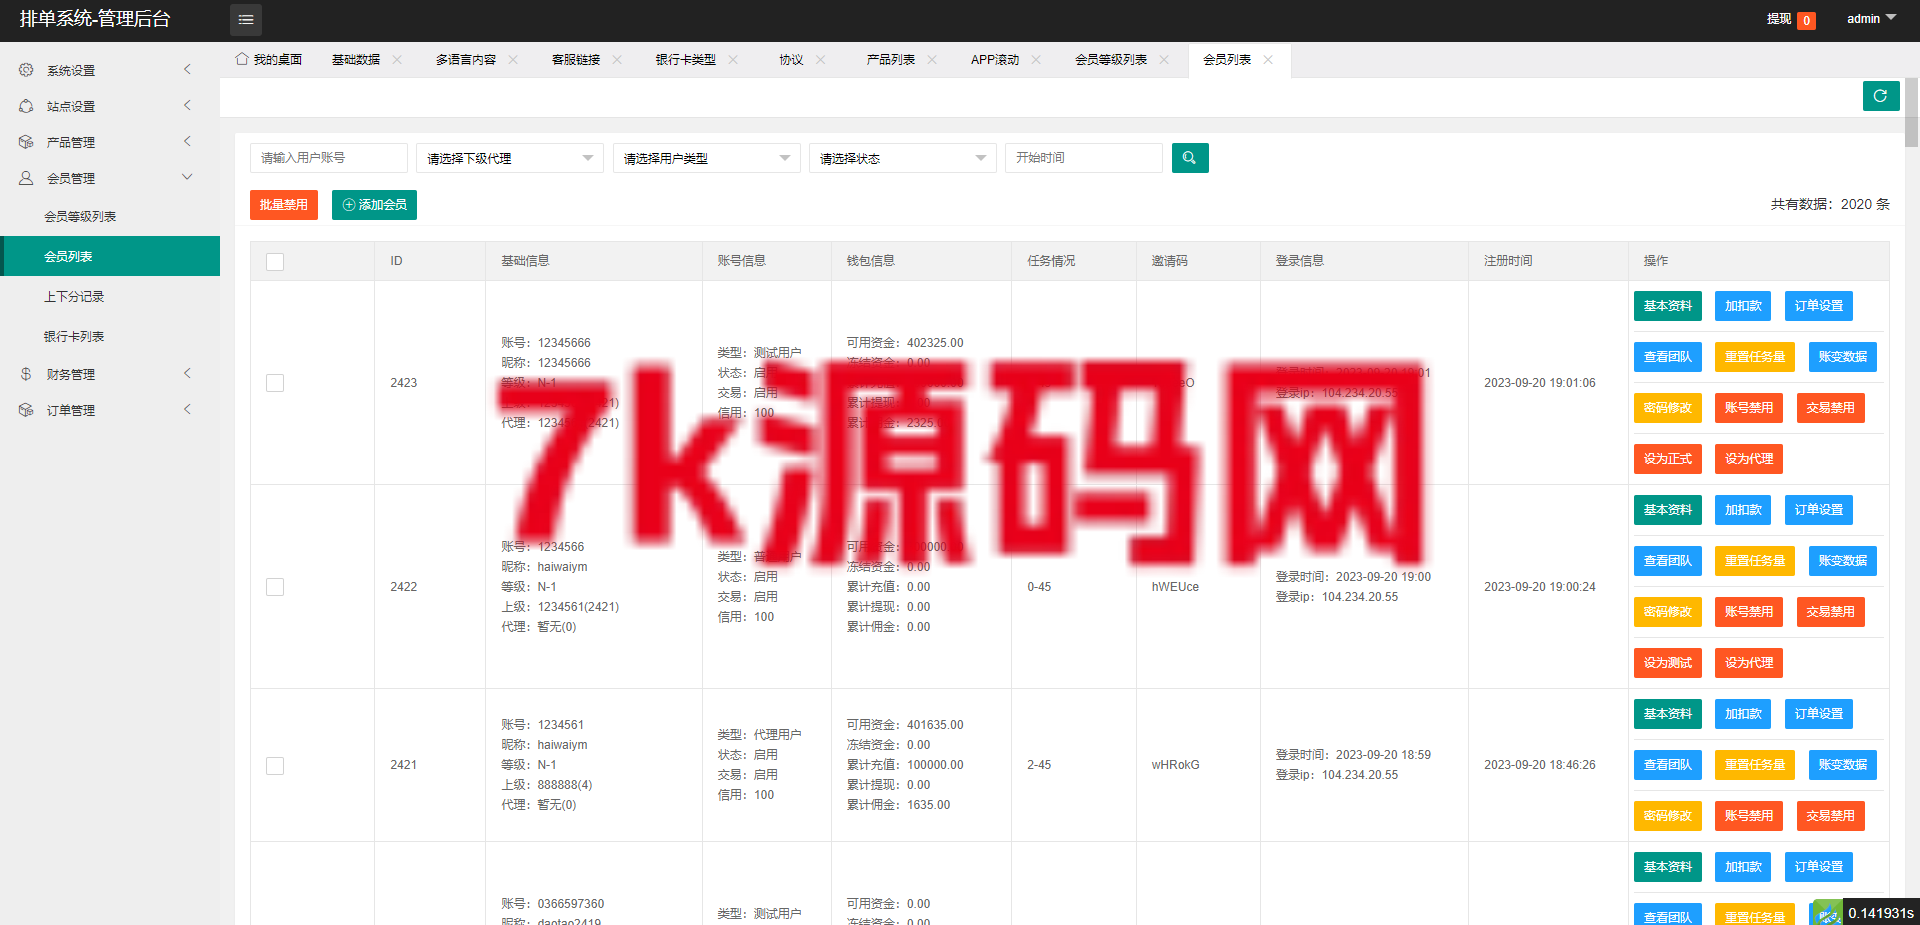Close the 银行卡类型 tab
This screenshot has height=925, width=1920.
pos(733,60)
